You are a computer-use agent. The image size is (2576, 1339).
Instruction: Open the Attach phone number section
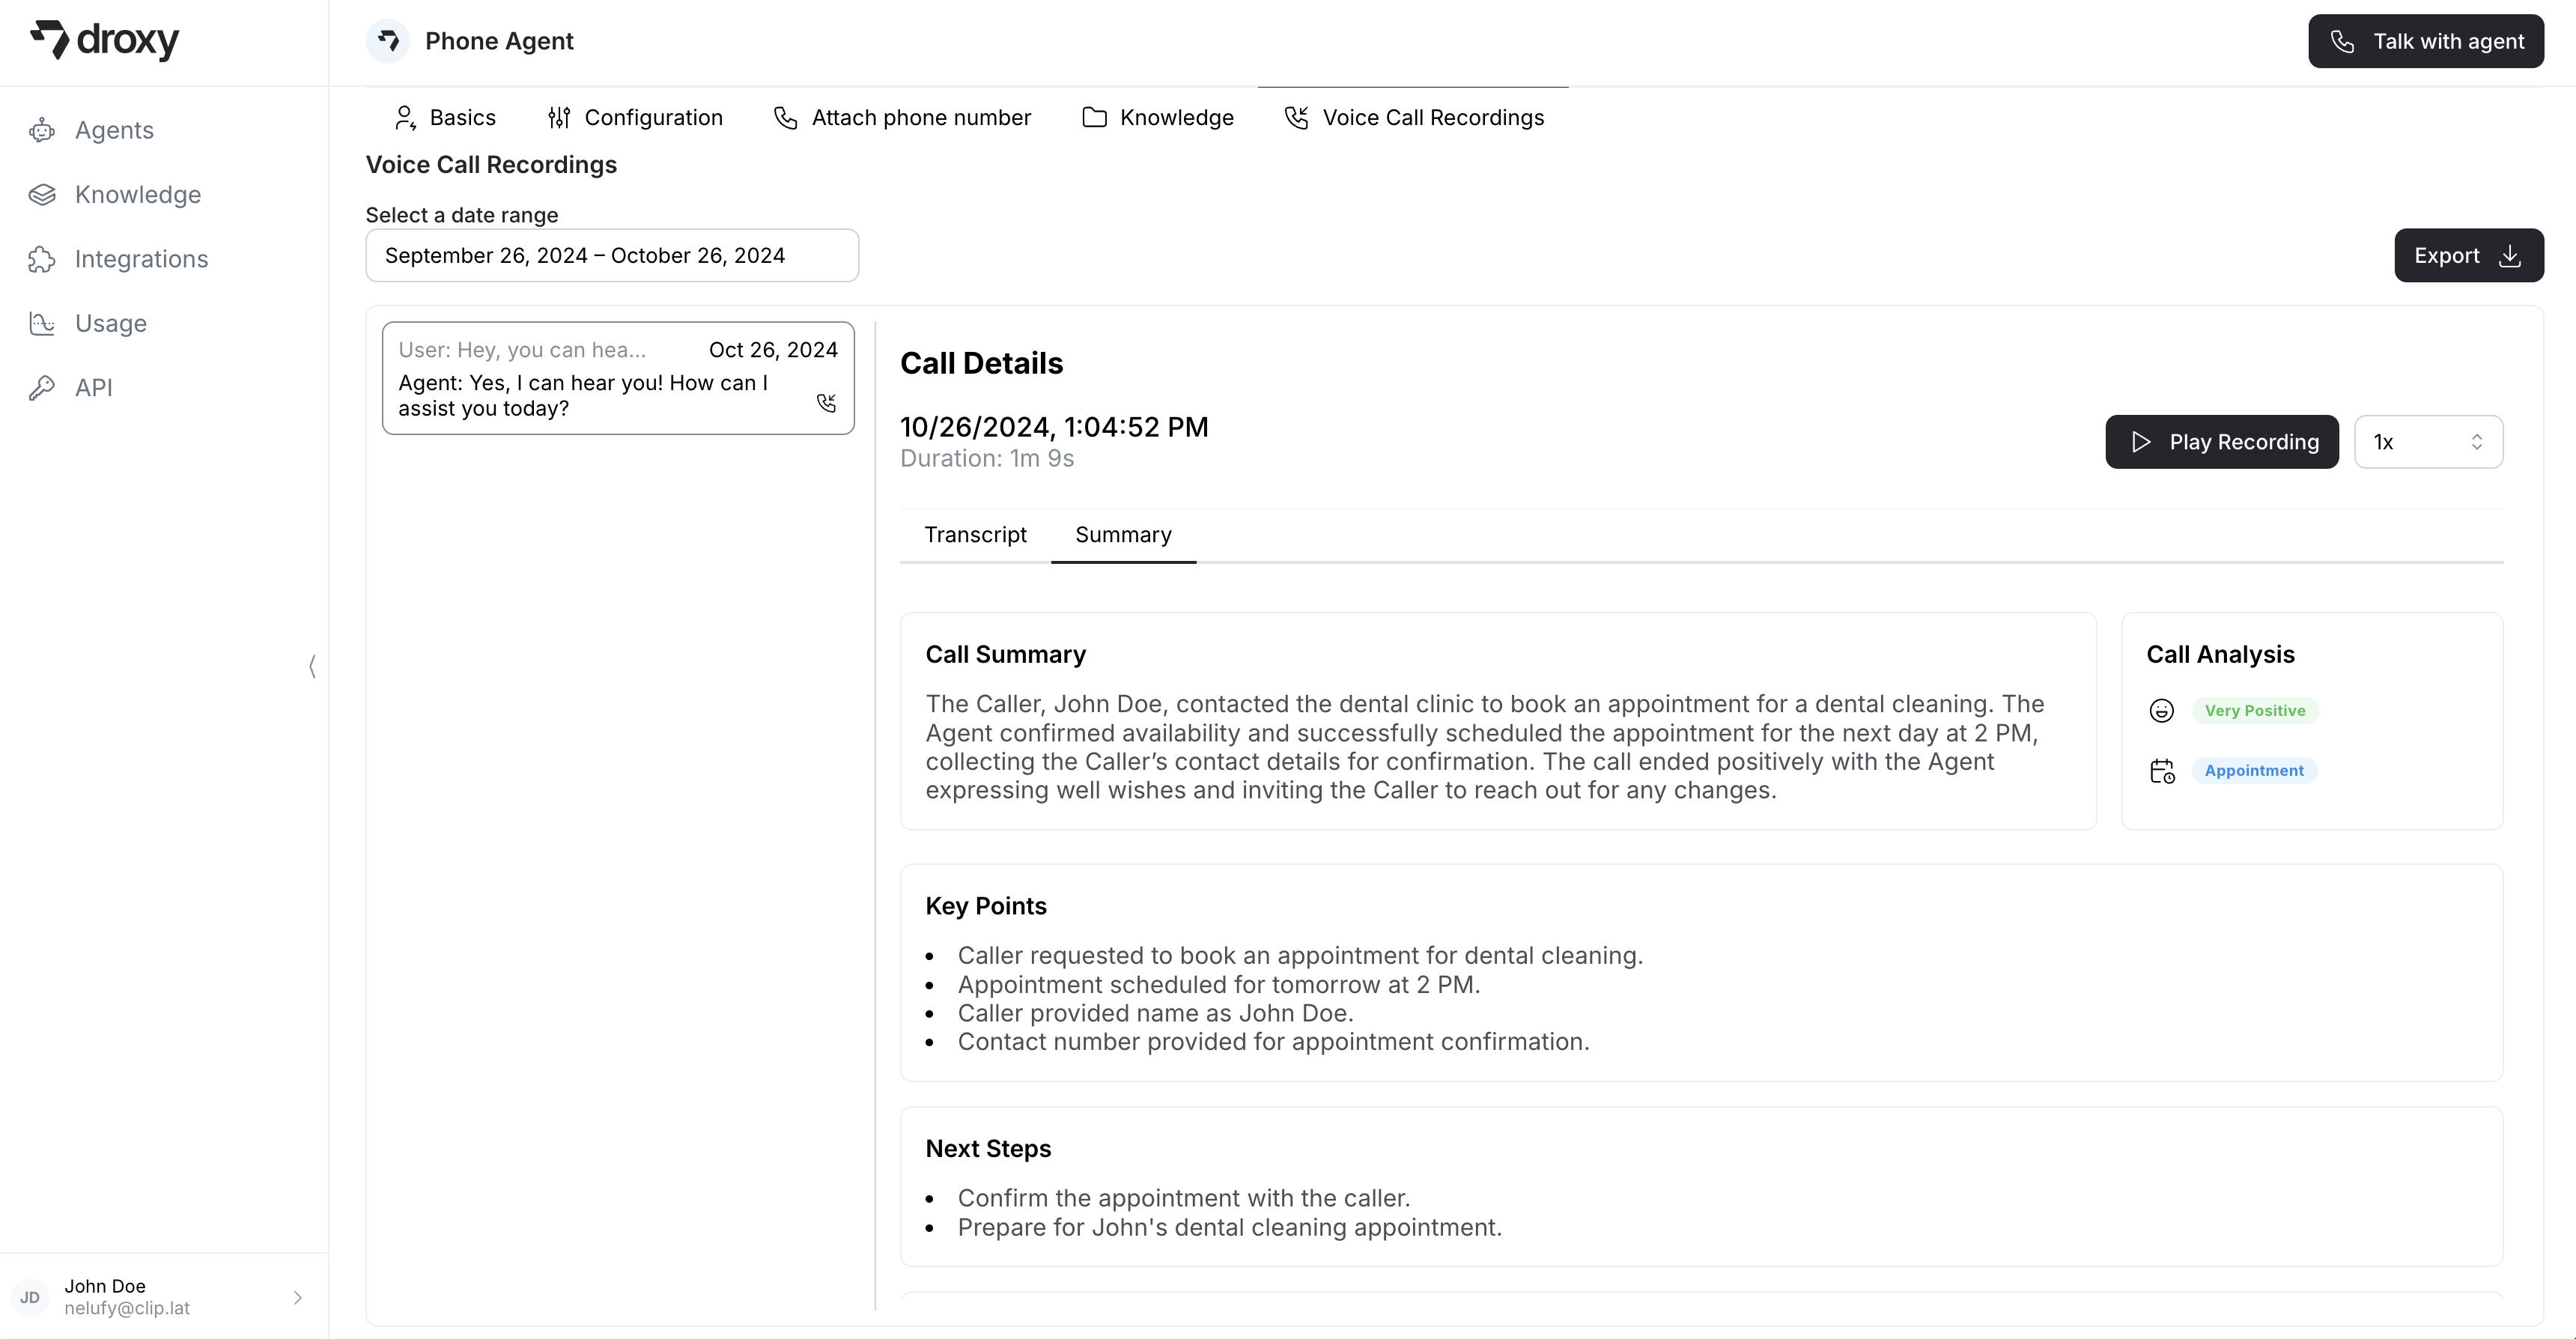click(901, 117)
